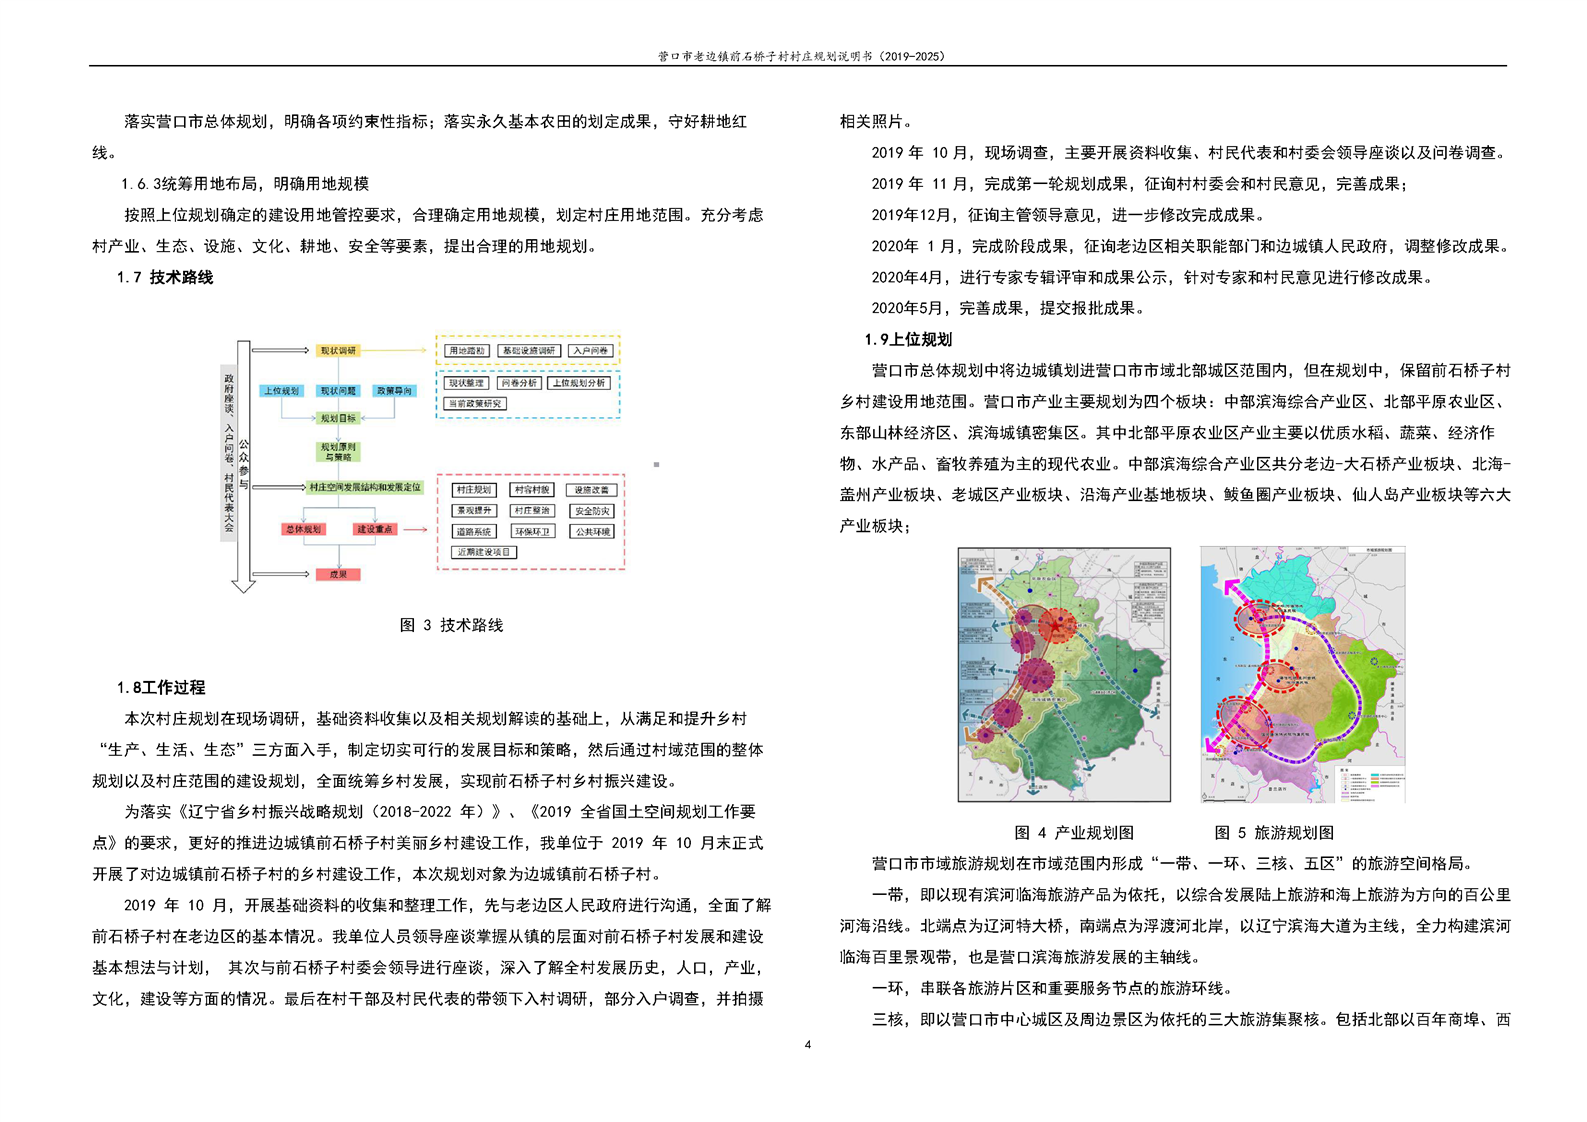Click the line beginning '2020年 1月，完成阶段成果'
Image resolution: width=1587 pixels, height=1122 pixels.
click(x=1190, y=246)
